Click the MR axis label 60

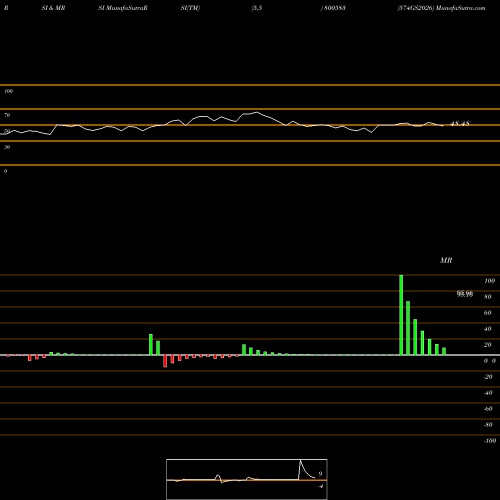pos(488,313)
